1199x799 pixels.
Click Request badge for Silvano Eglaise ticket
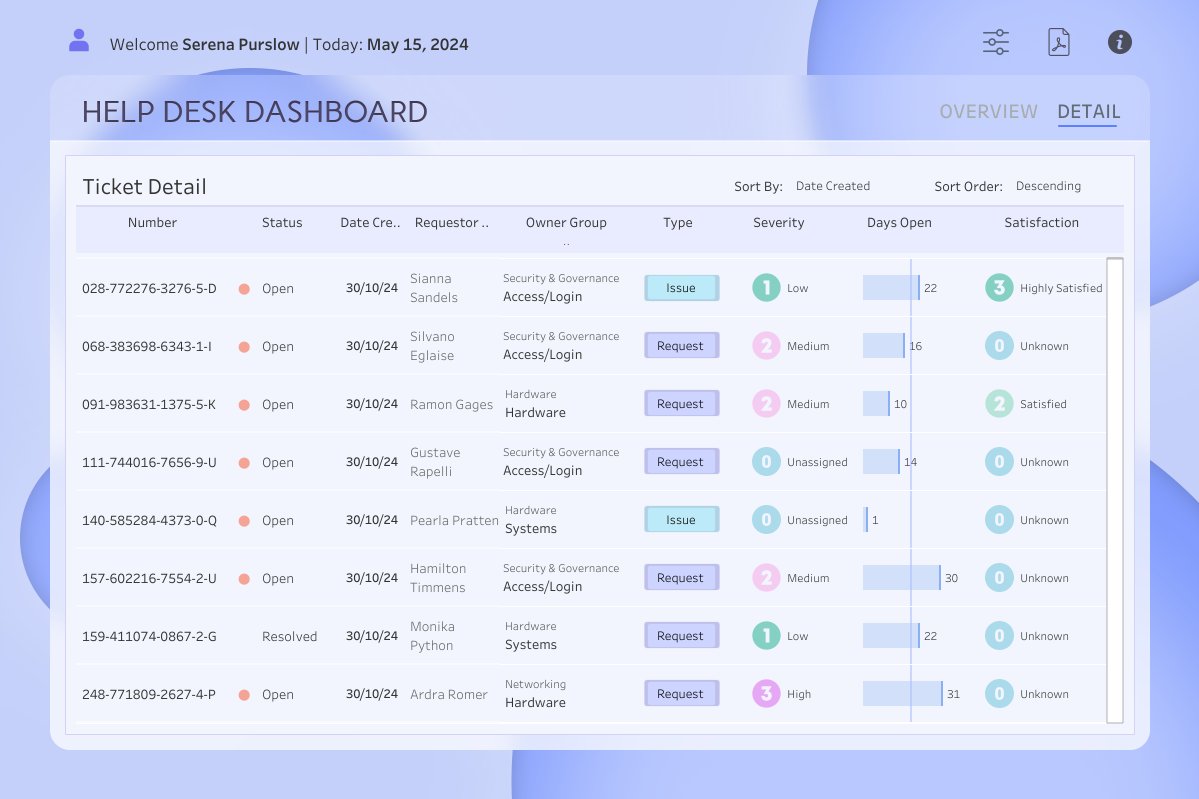(x=681, y=346)
